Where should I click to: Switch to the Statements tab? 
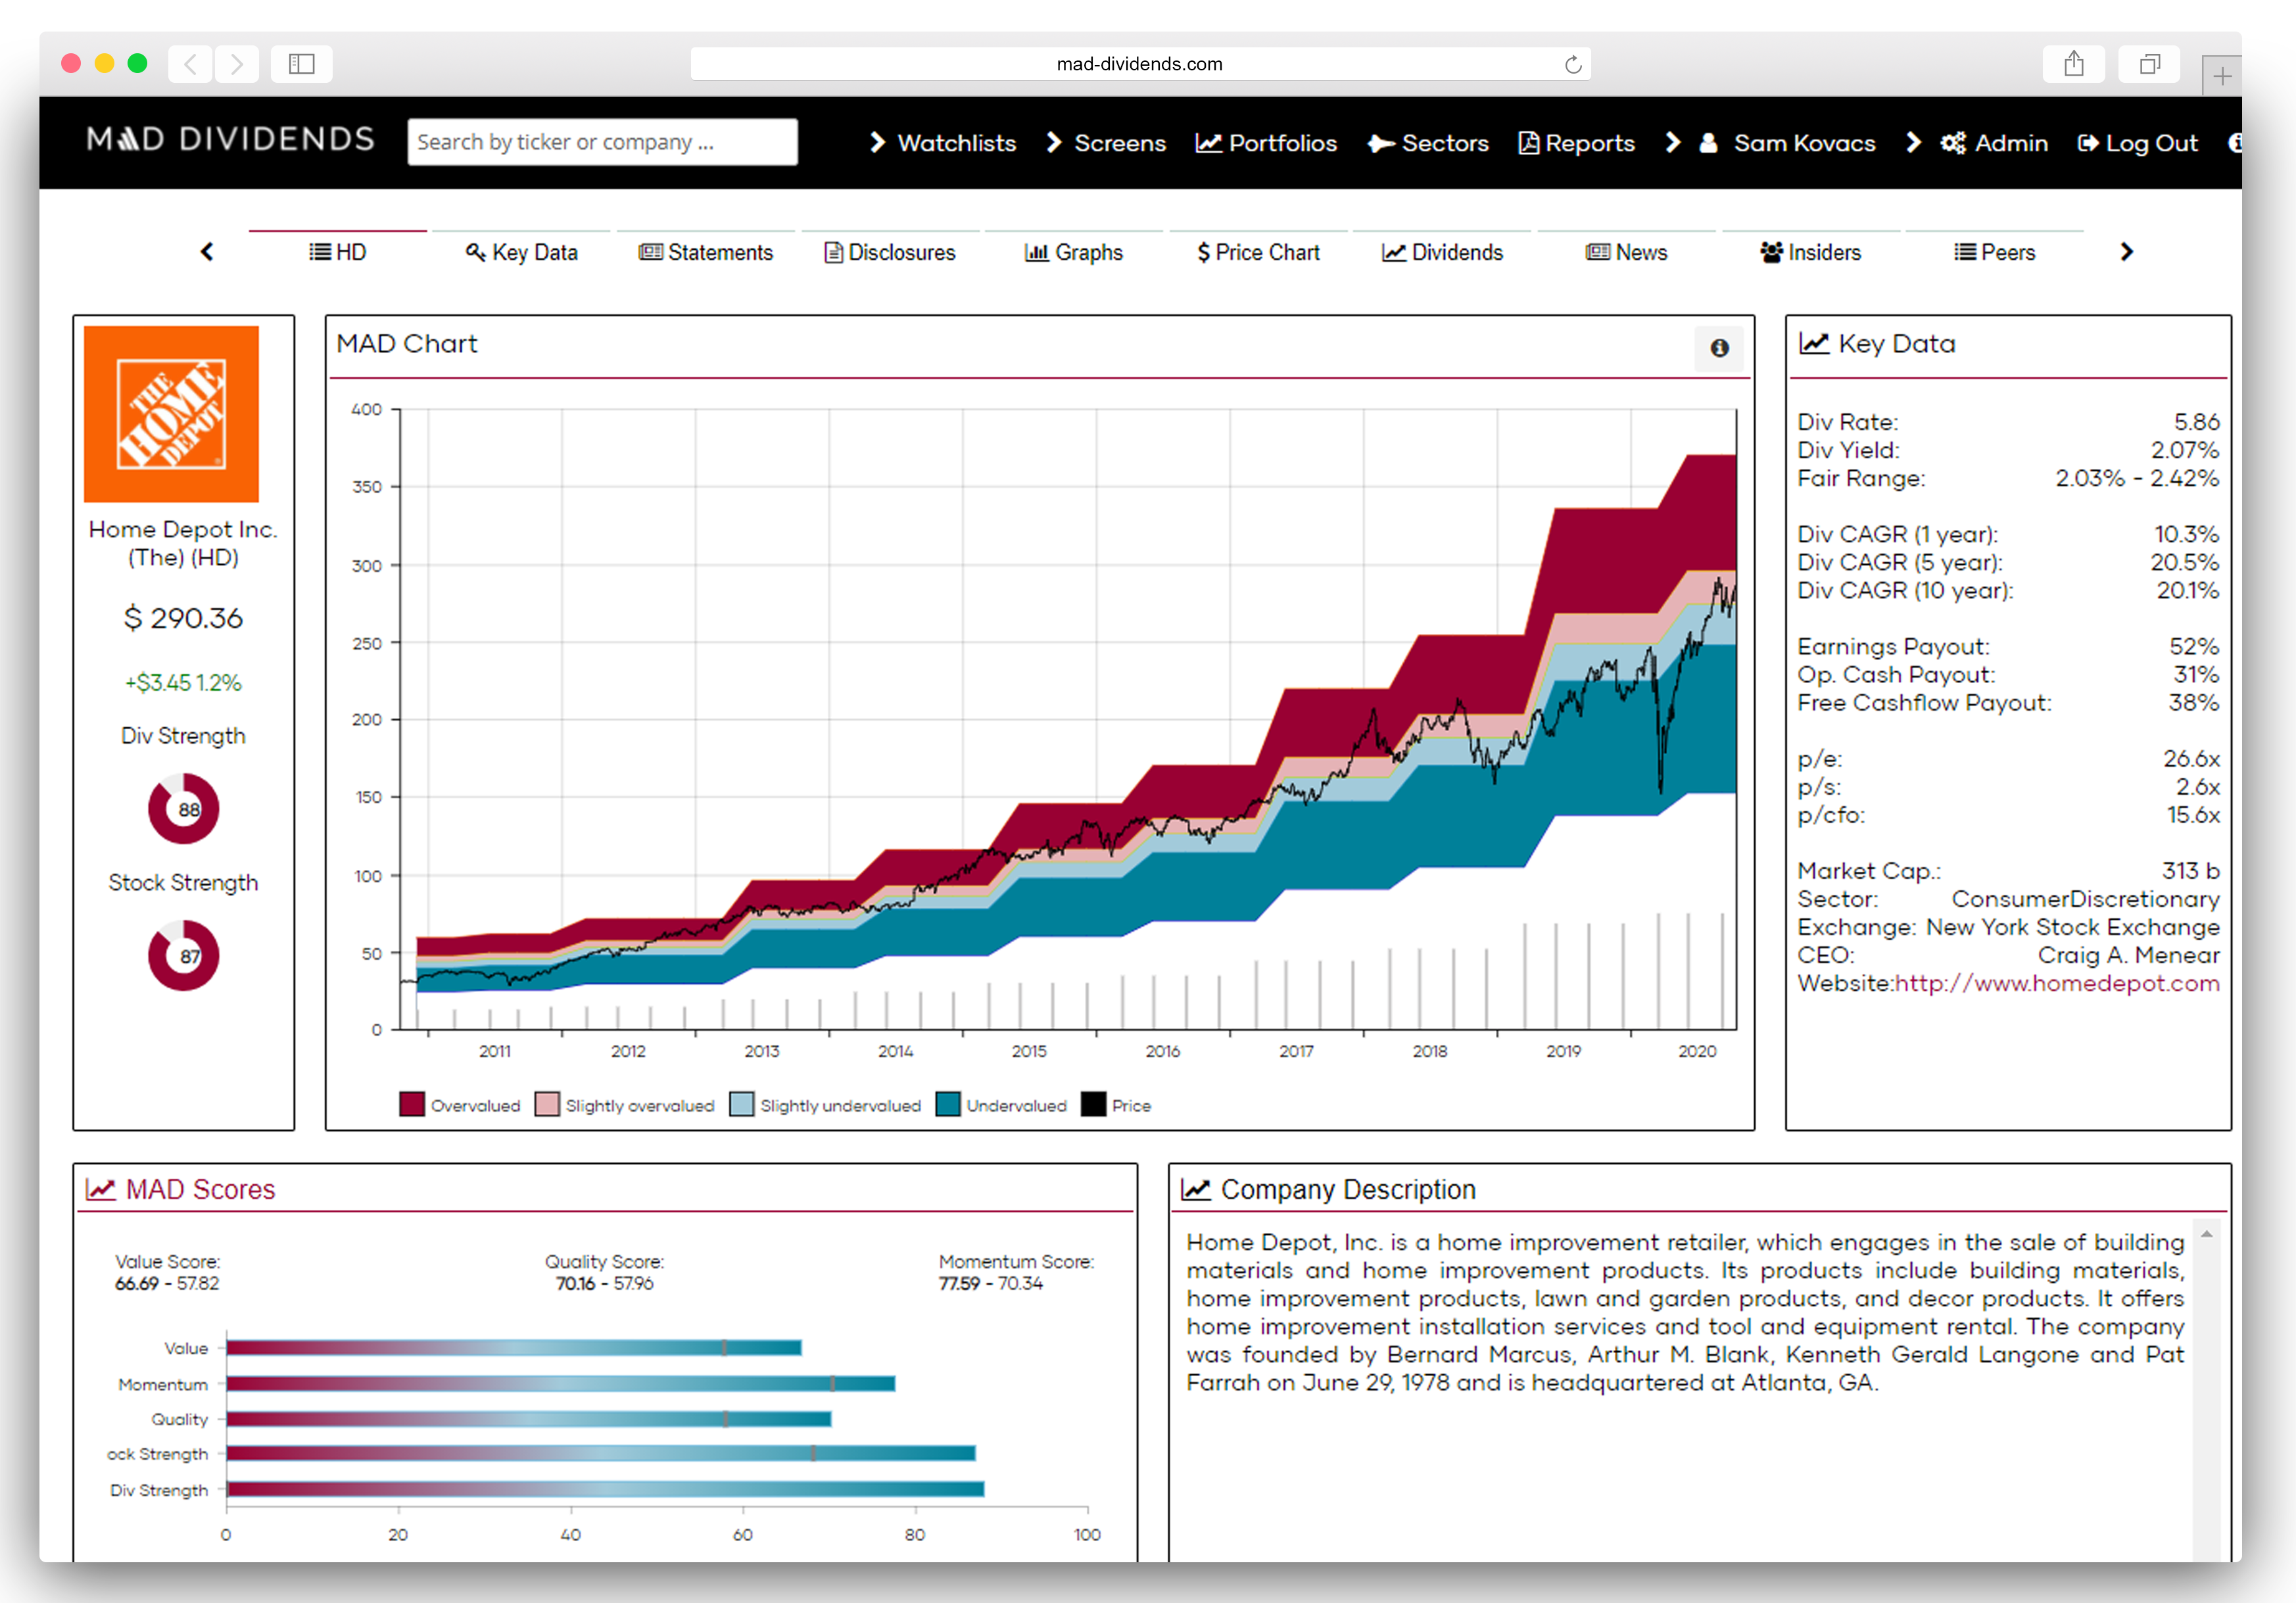[x=706, y=252]
